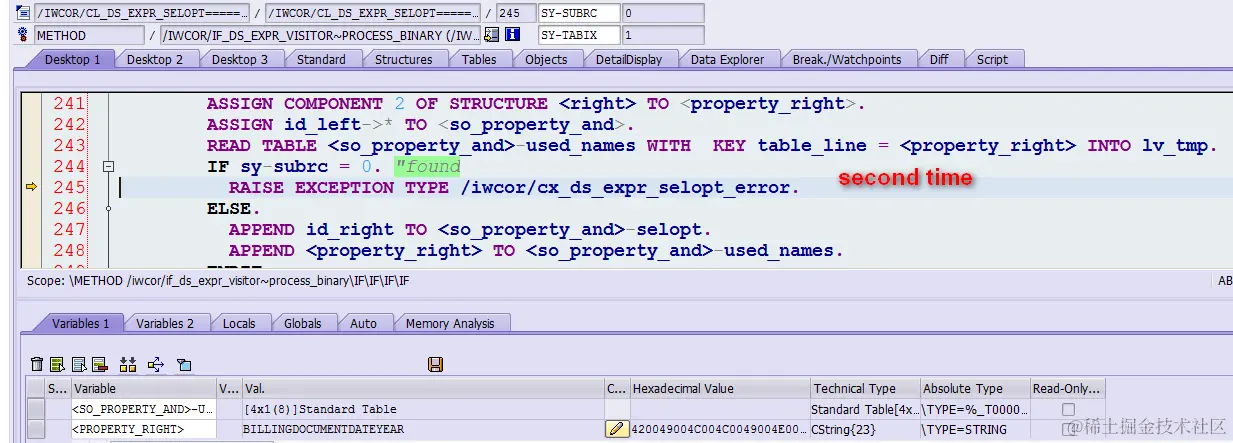Click the method icon beside METHOD field
The image size is (1233, 443).
pyautogui.click(x=23, y=35)
